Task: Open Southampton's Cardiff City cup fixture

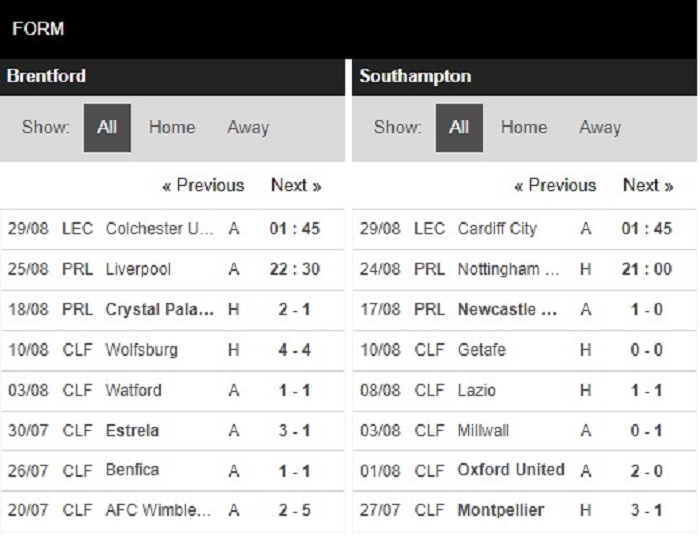Action: [x=525, y=229]
